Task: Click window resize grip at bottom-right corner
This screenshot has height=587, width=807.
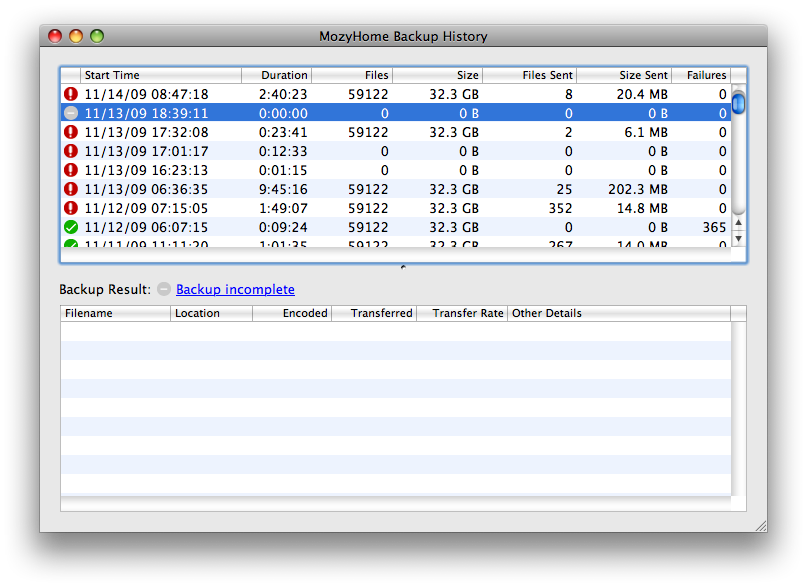Action: (x=759, y=524)
